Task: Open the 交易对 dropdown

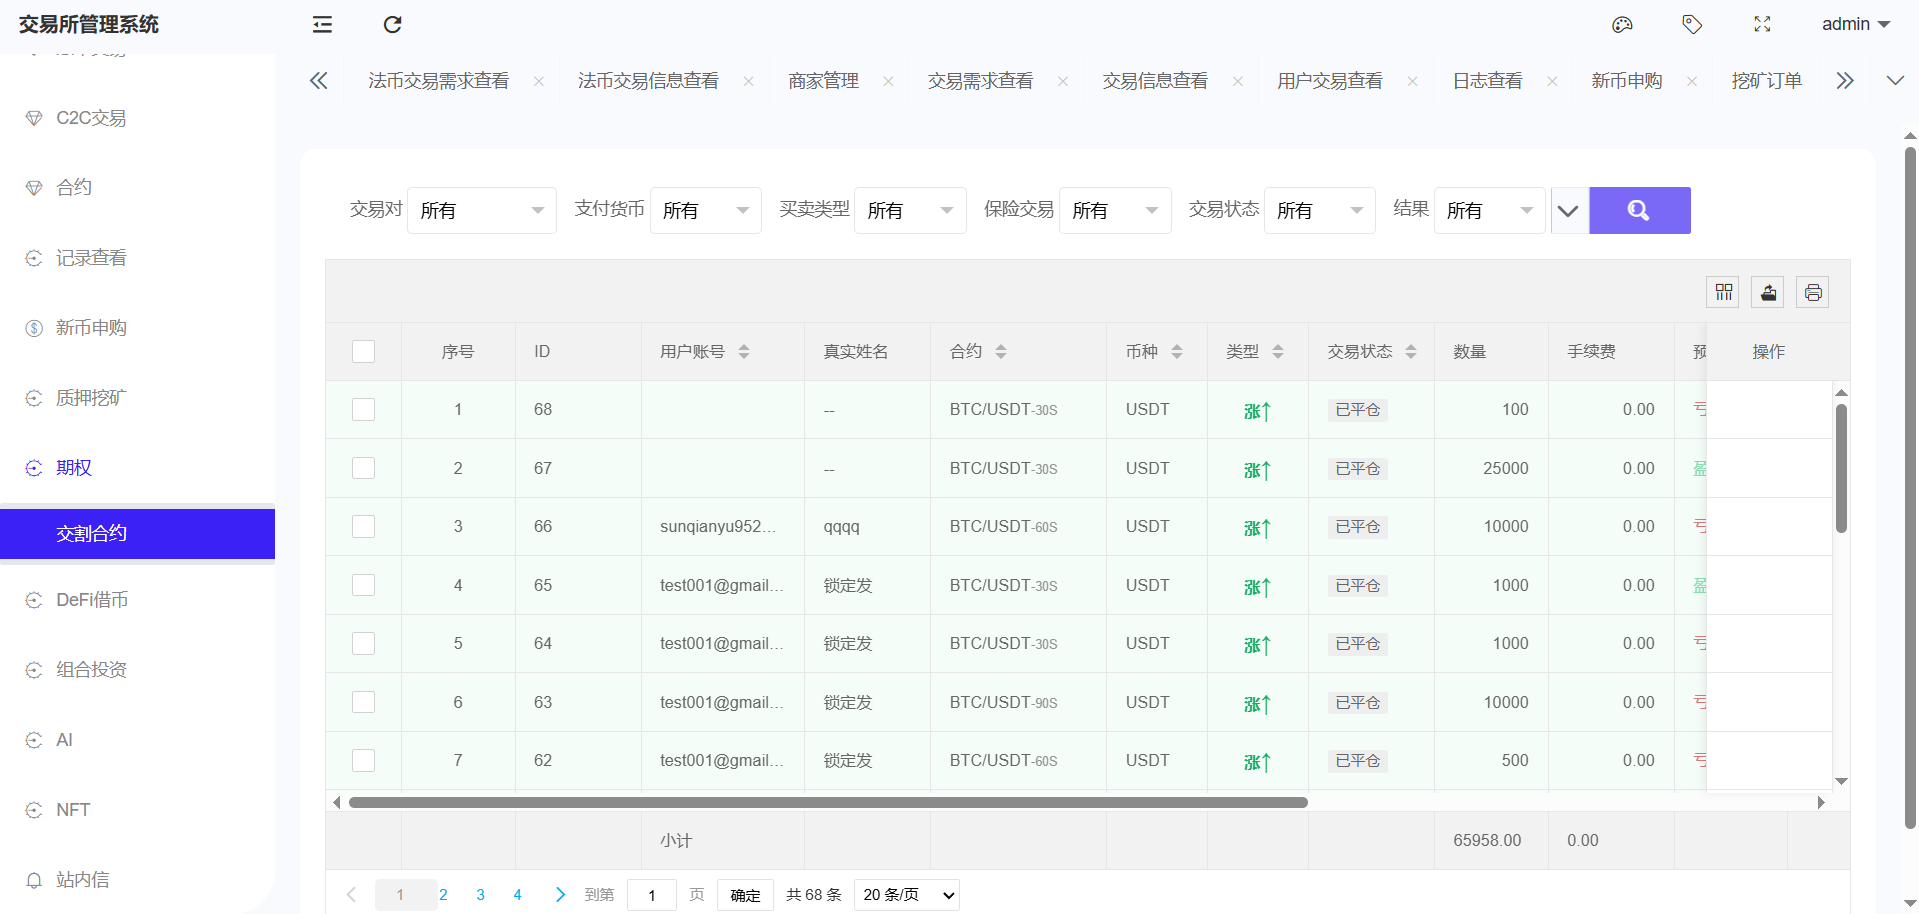Action: (481, 210)
